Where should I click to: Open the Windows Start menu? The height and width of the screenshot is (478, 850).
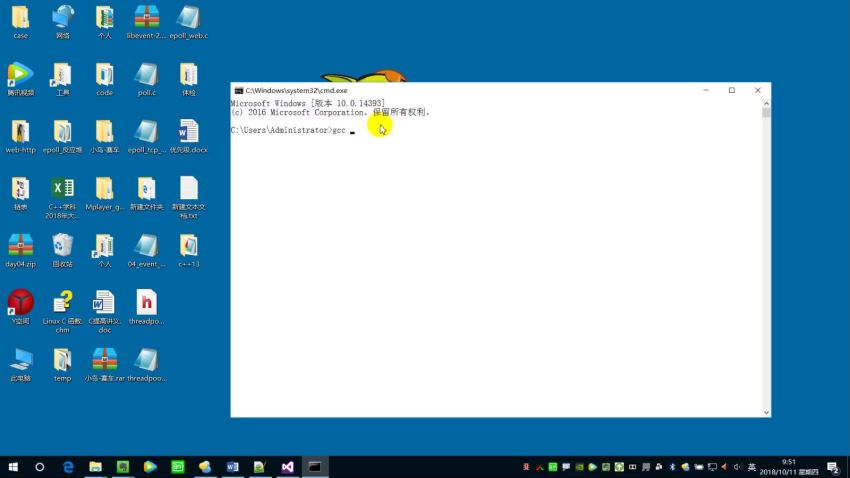point(13,467)
